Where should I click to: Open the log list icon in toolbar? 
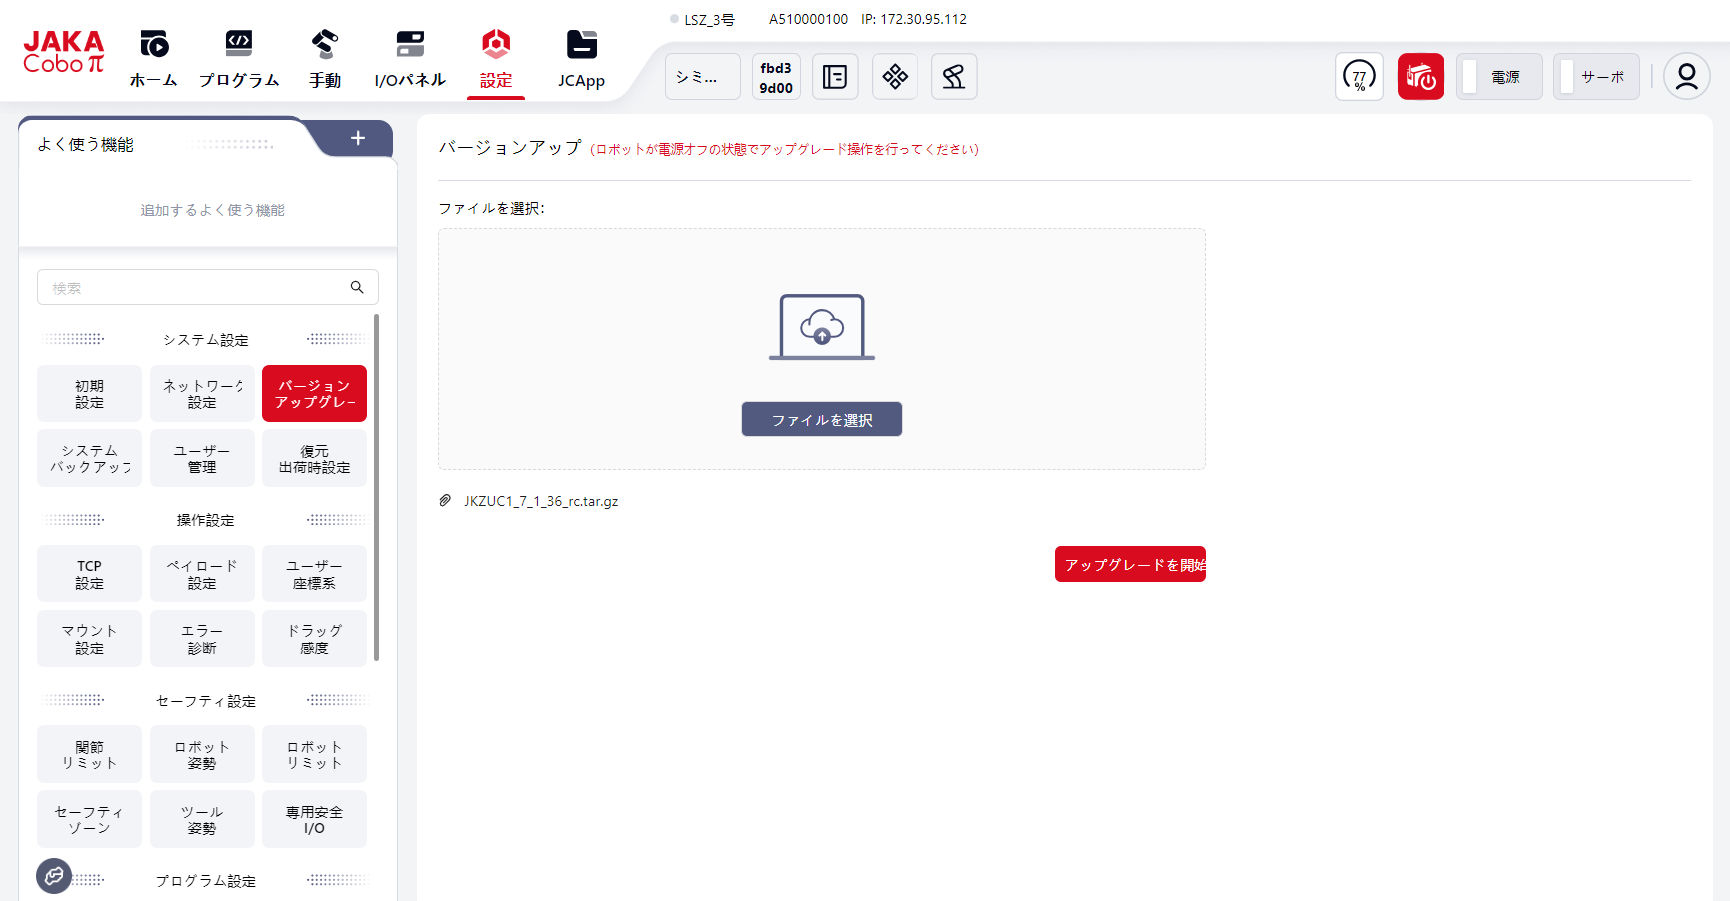(x=835, y=77)
